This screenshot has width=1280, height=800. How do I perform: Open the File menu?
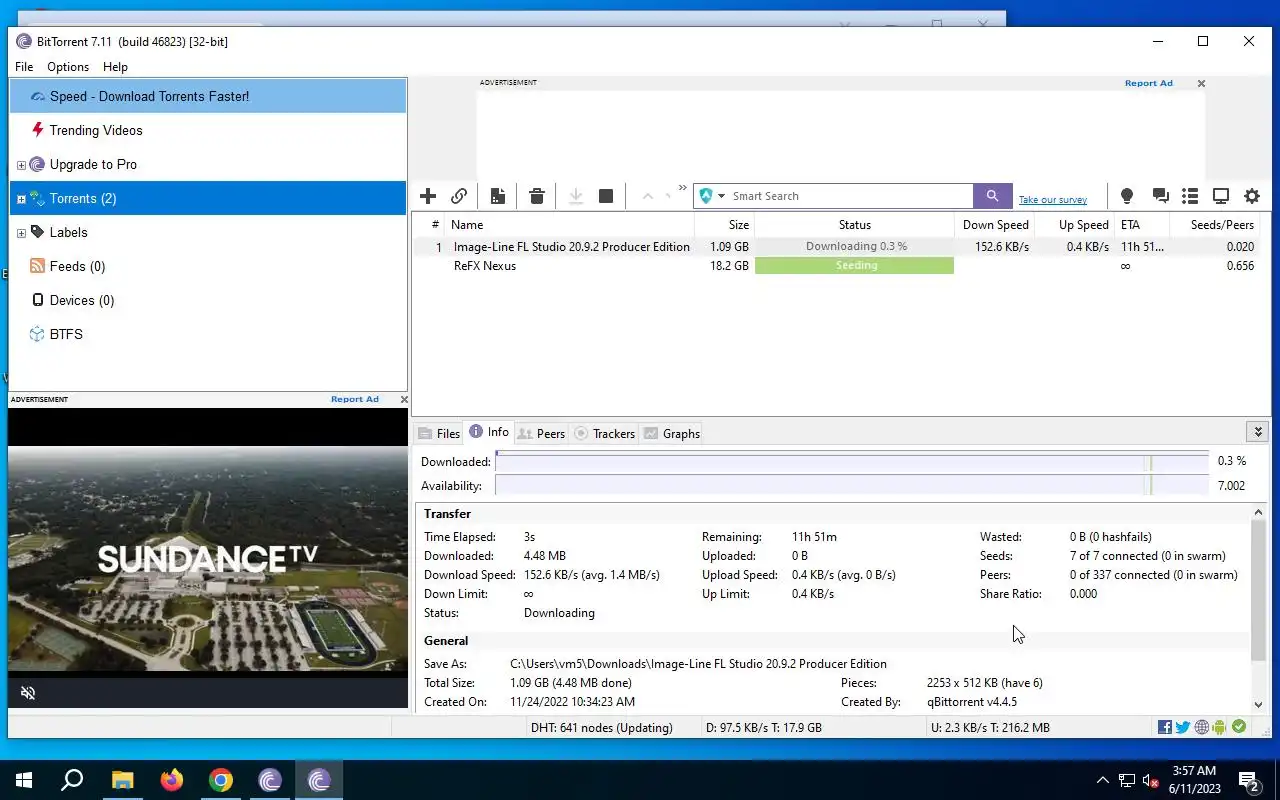(x=24, y=67)
